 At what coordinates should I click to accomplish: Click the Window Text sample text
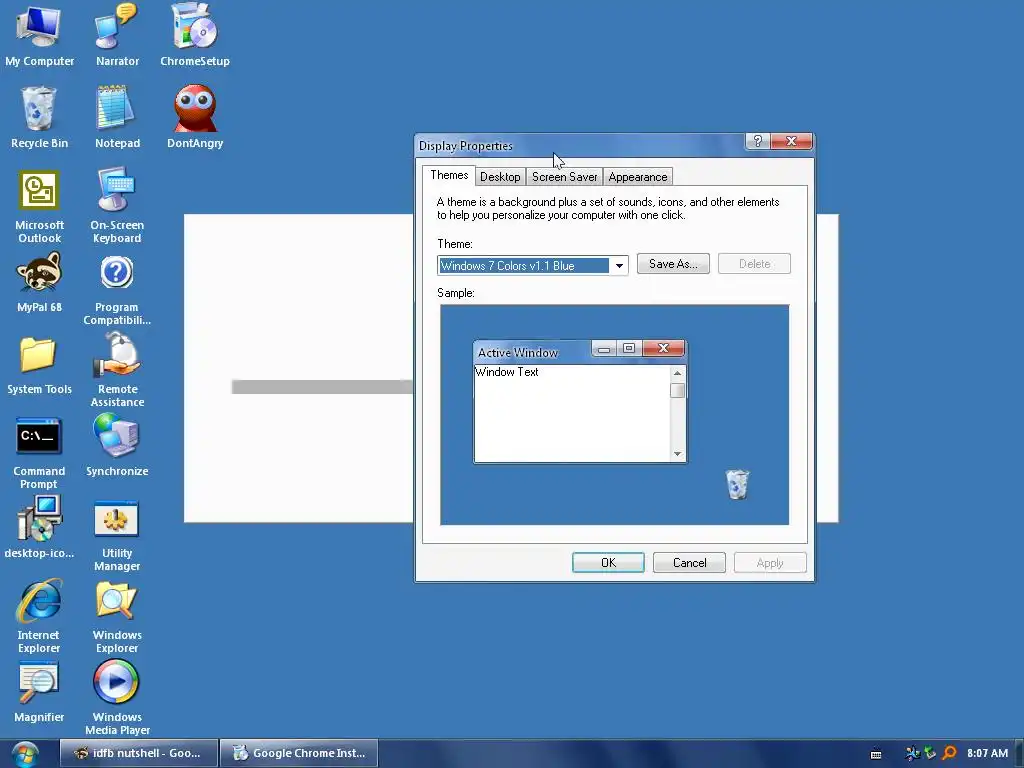click(507, 372)
